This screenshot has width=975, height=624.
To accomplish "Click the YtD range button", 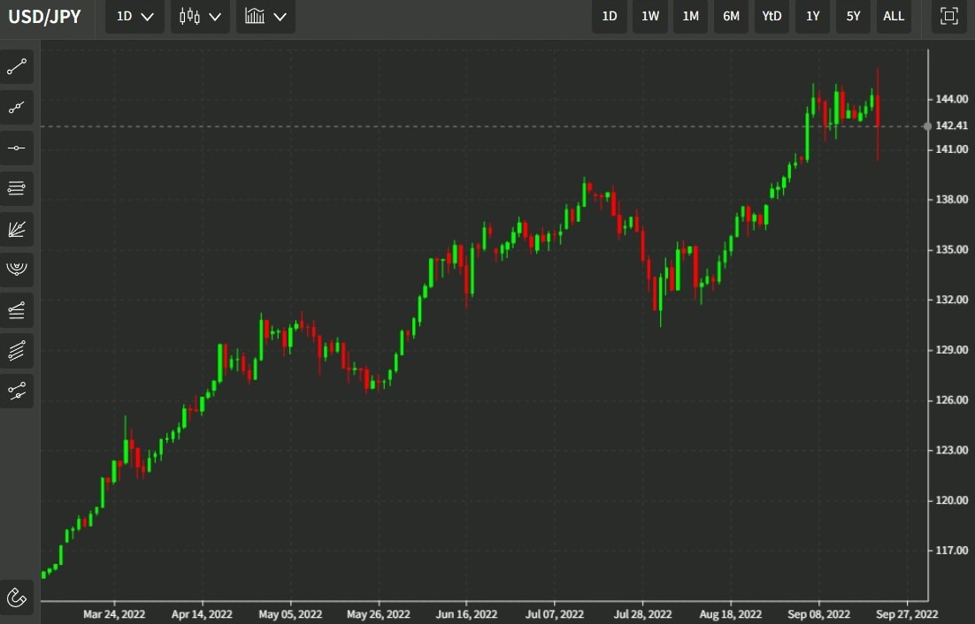I will 771,16.
